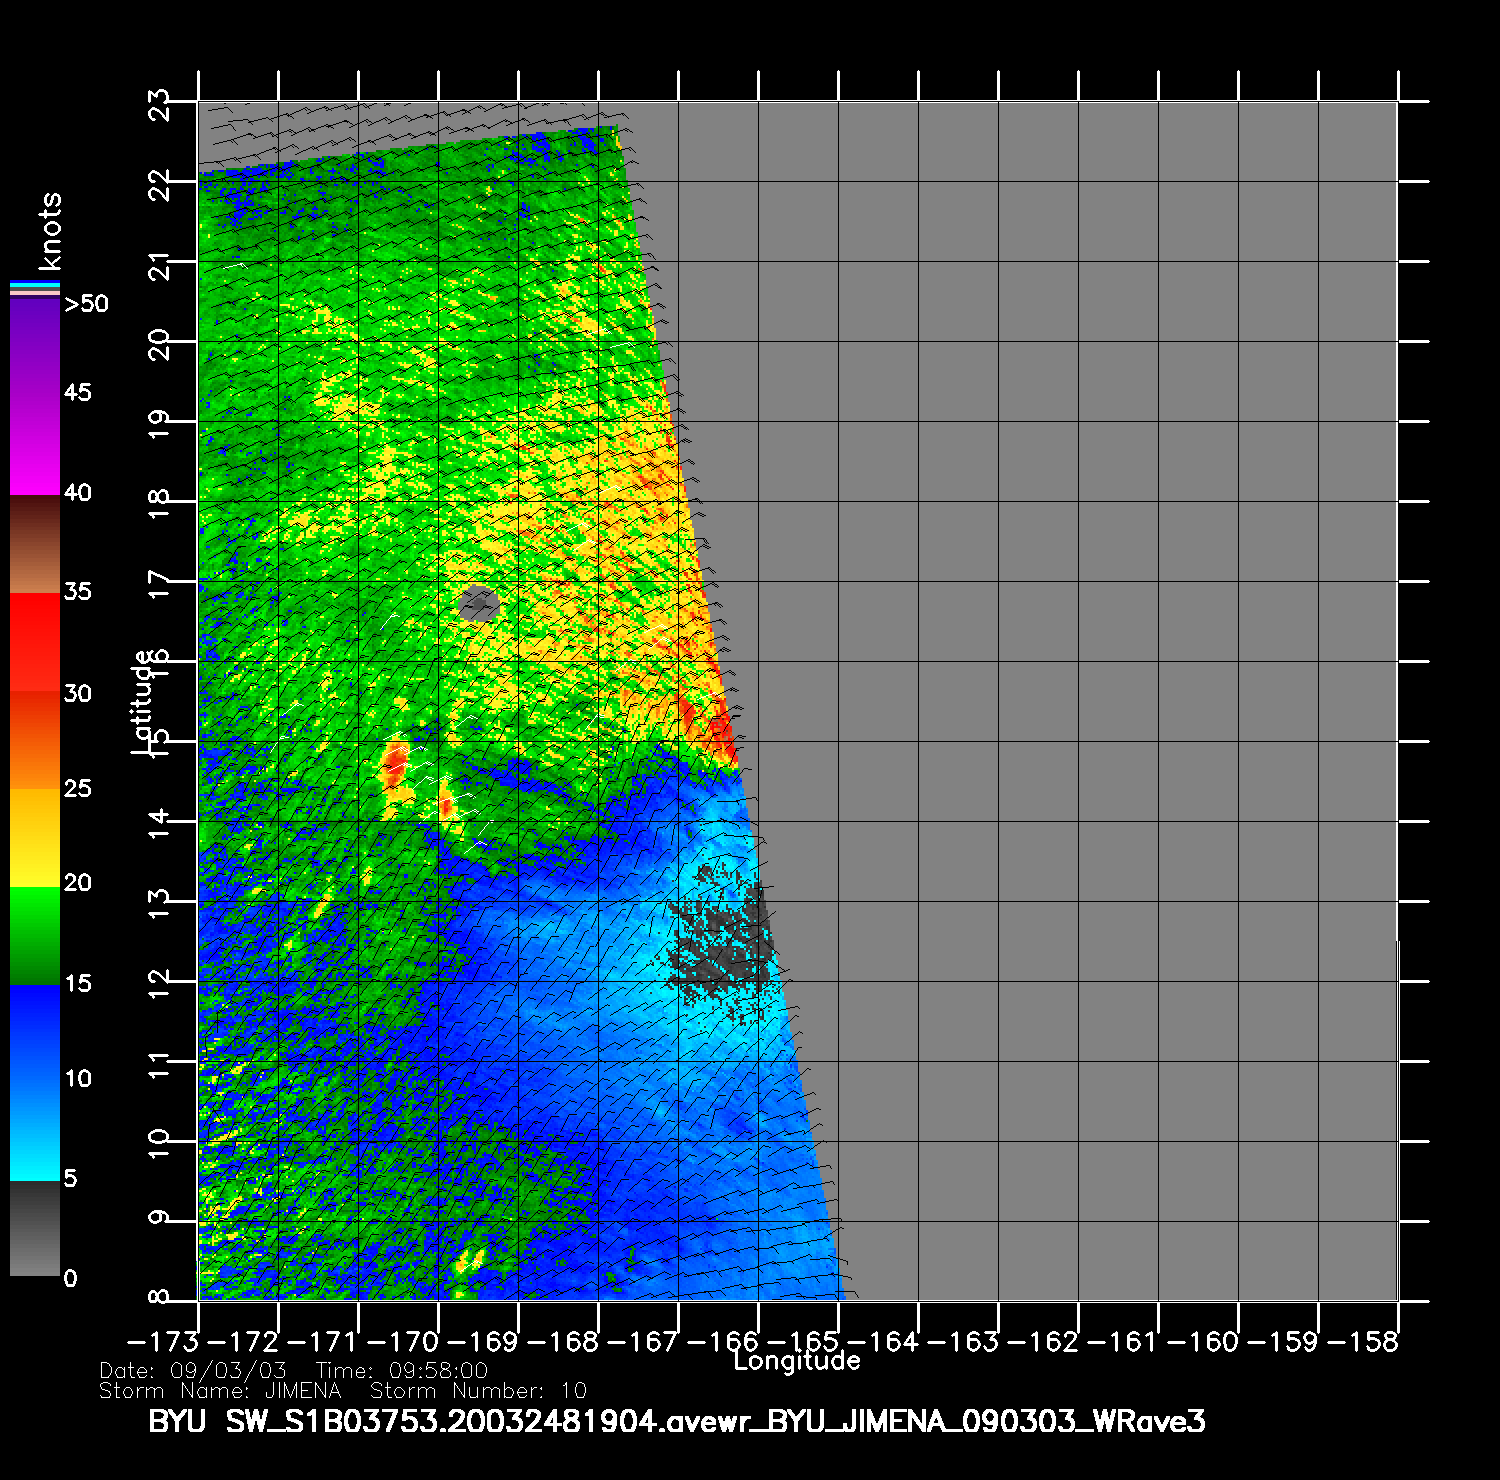Click the '>50' legend value label
Viewport: 1500px width, 1480px height.
(x=86, y=304)
